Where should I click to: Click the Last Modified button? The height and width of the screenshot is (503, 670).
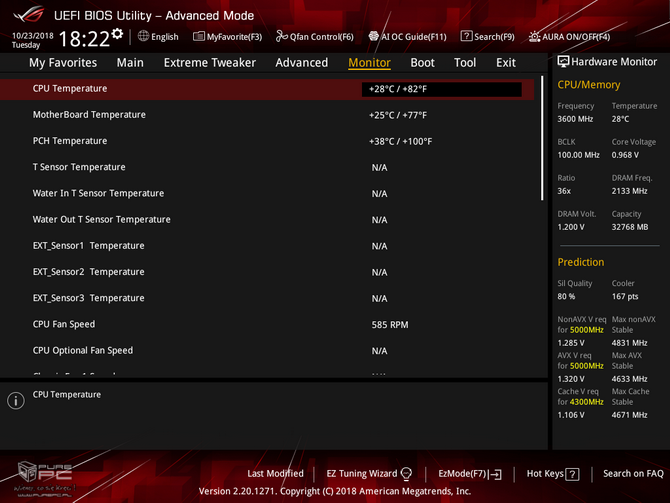coord(275,474)
